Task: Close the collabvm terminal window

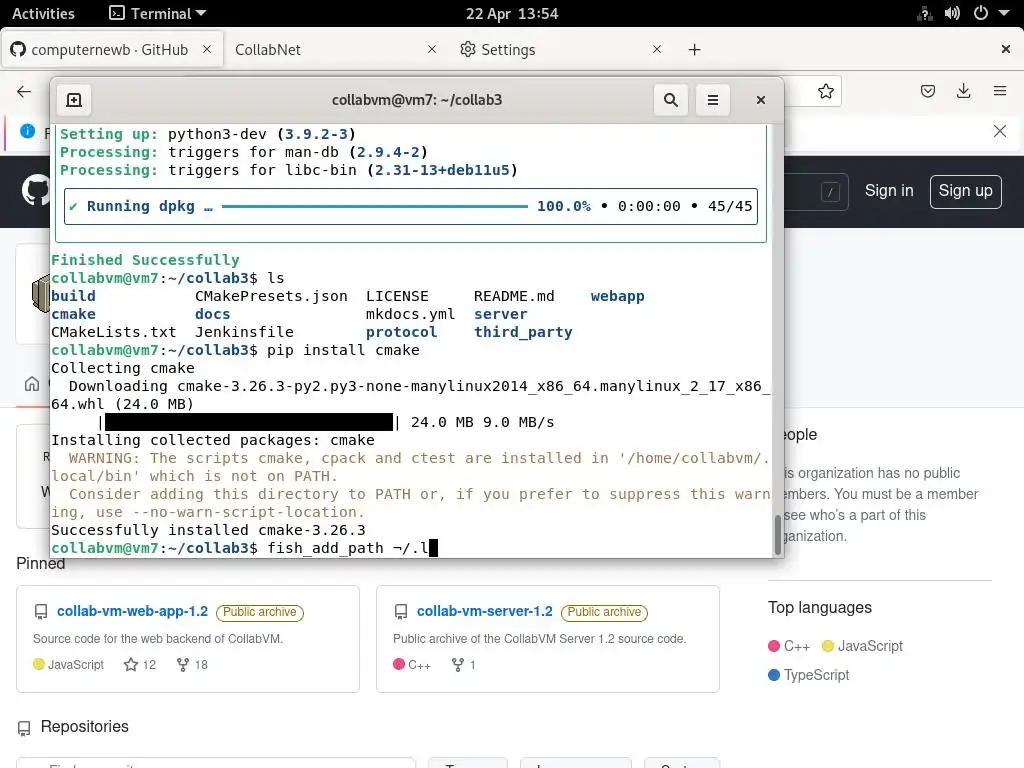Action: click(x=760, y=100)
